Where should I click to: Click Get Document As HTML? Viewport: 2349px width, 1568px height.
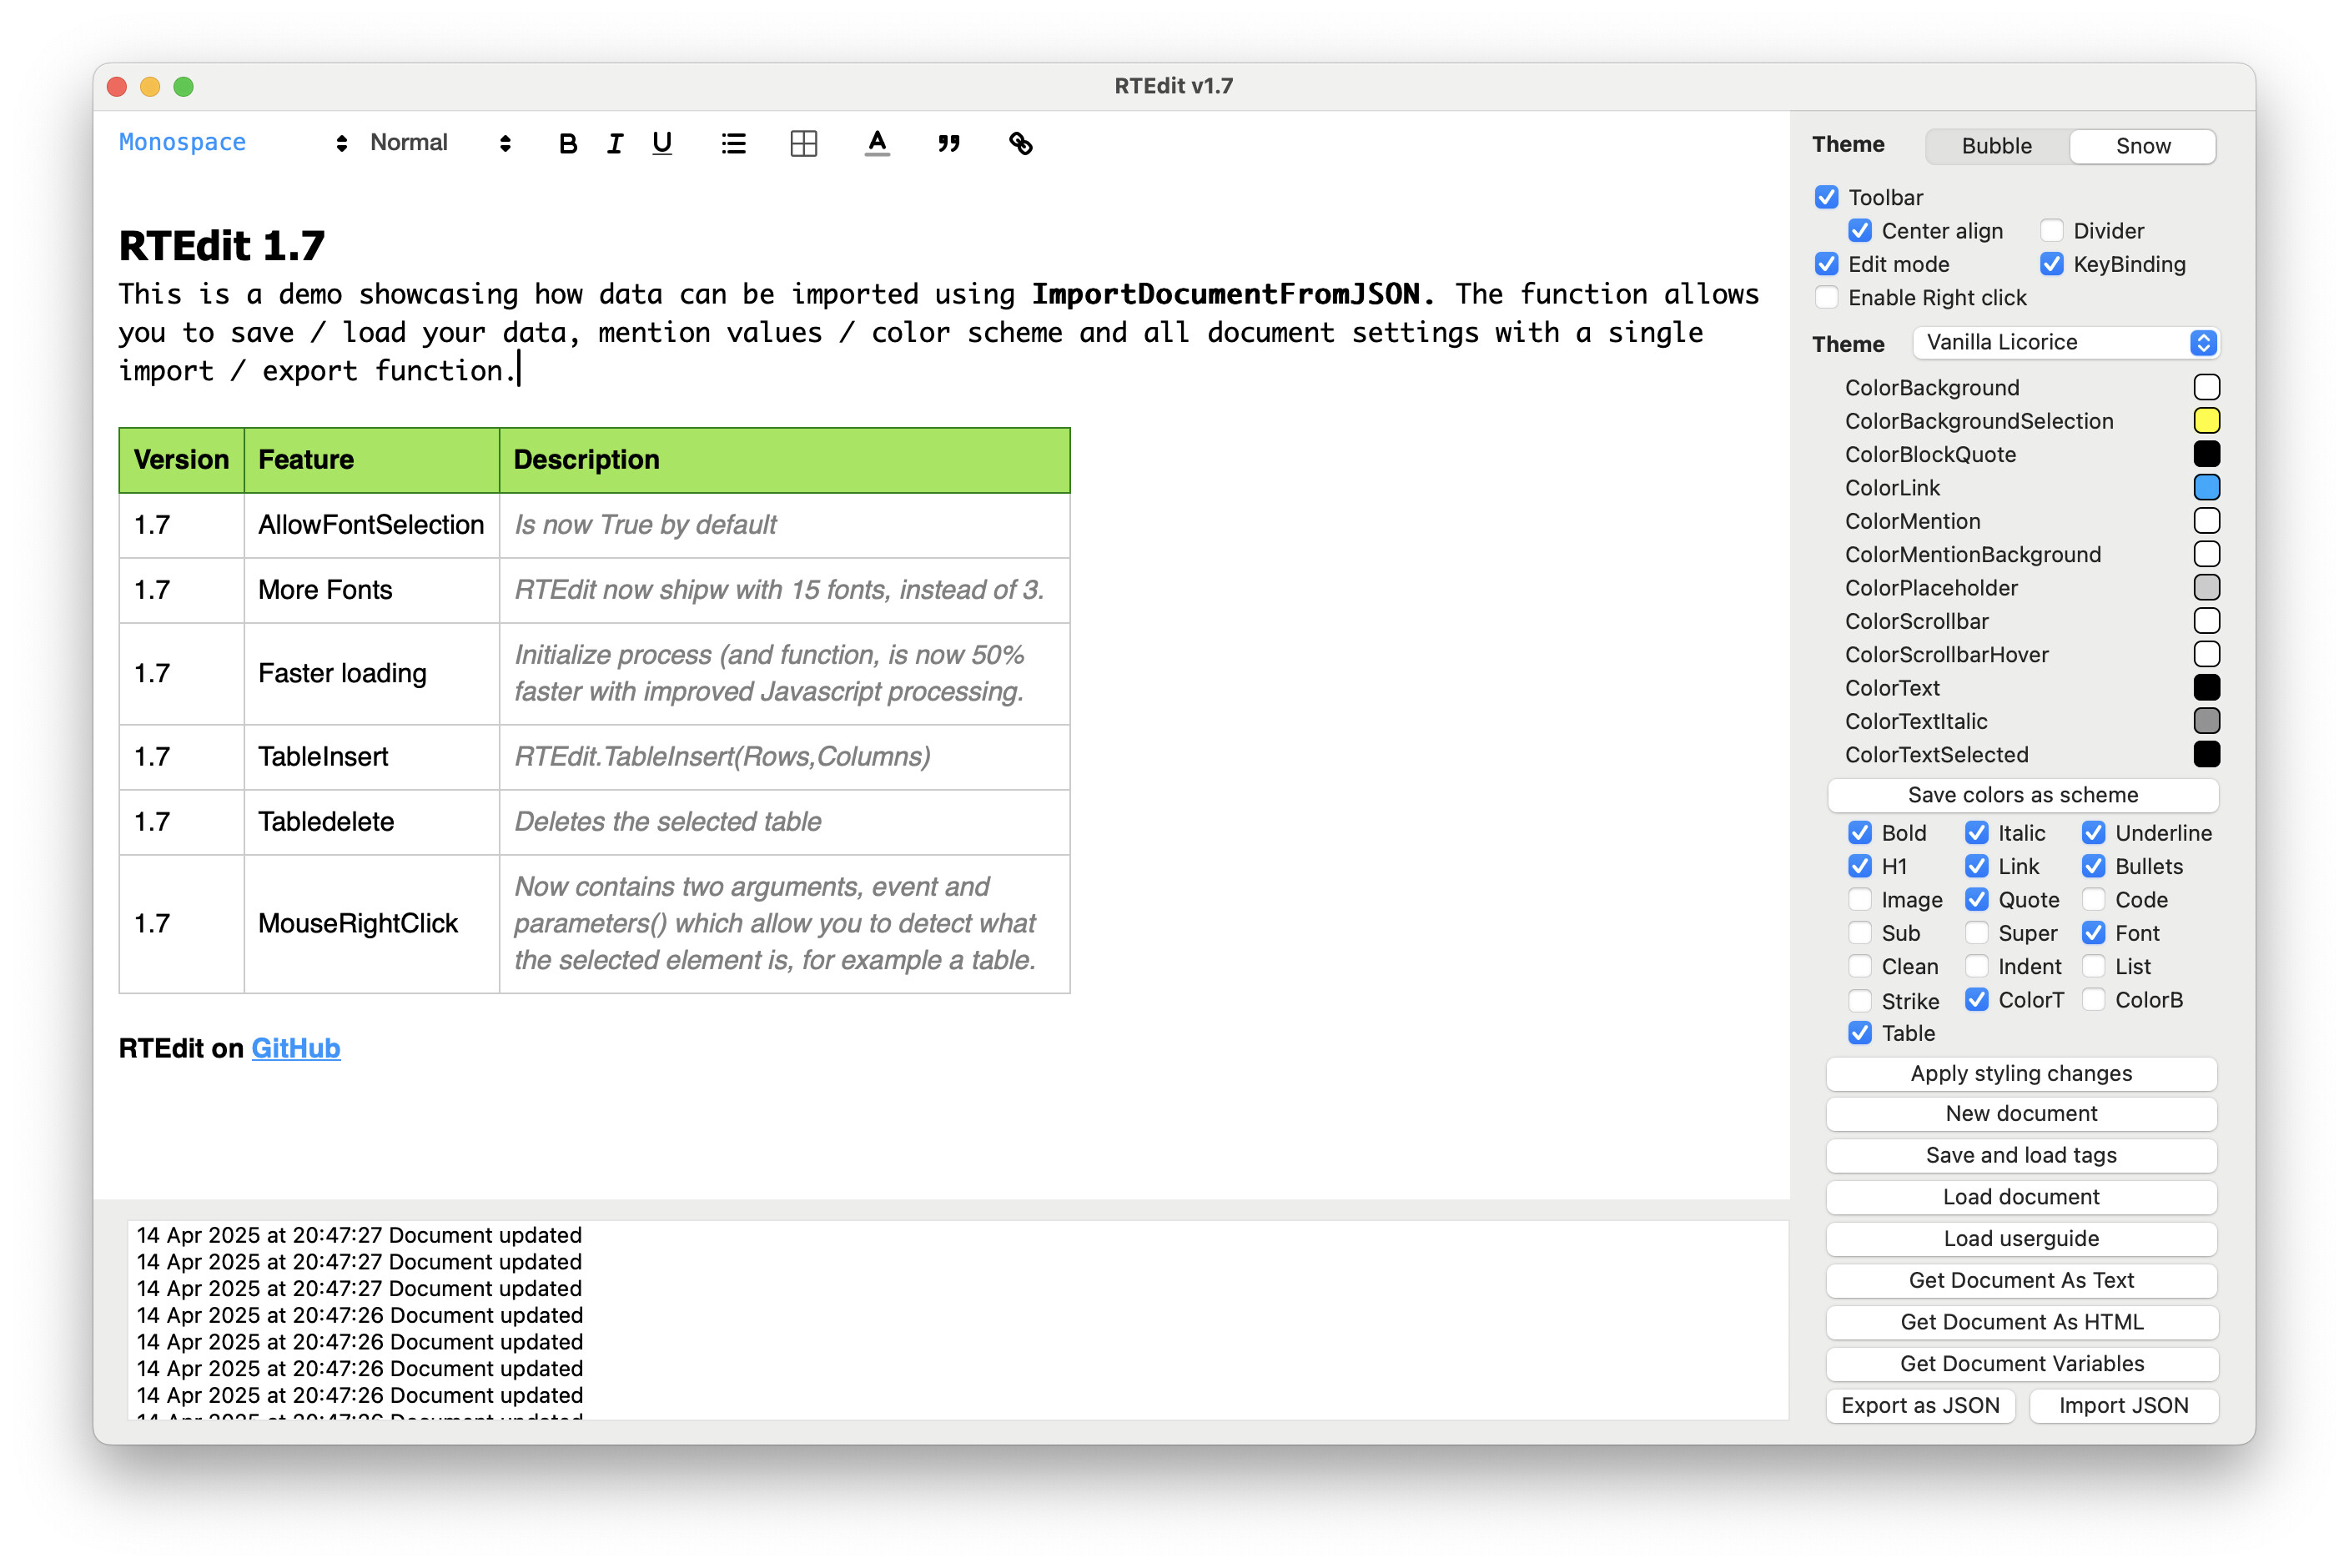coord(2022,1323)
